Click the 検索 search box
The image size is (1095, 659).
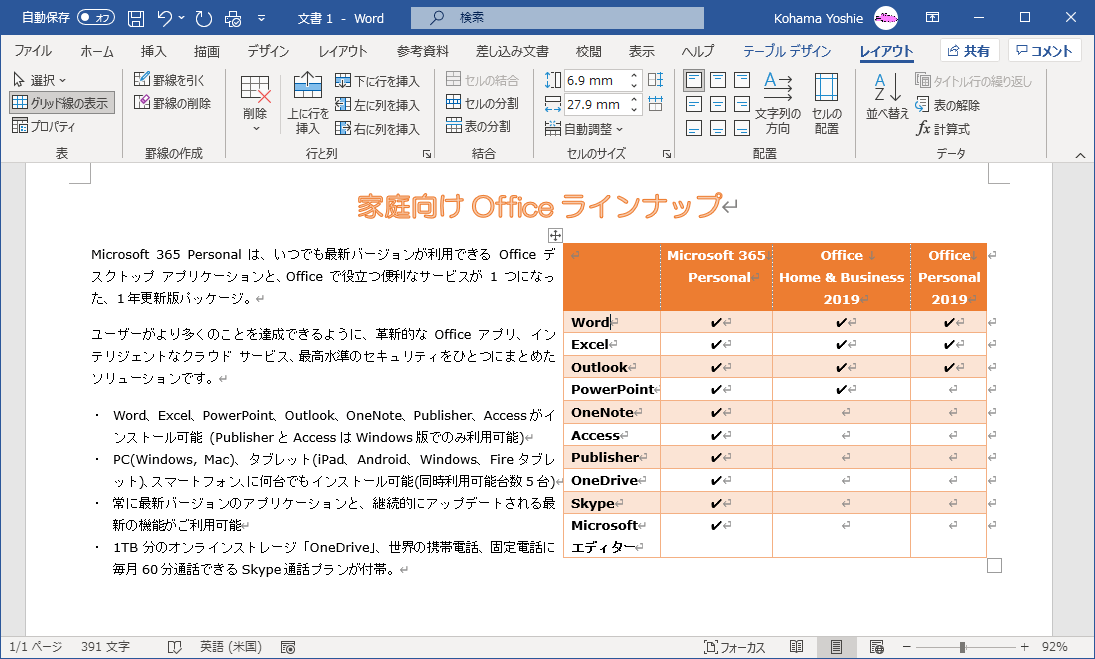pyautogui.click(x=557, y=17)
